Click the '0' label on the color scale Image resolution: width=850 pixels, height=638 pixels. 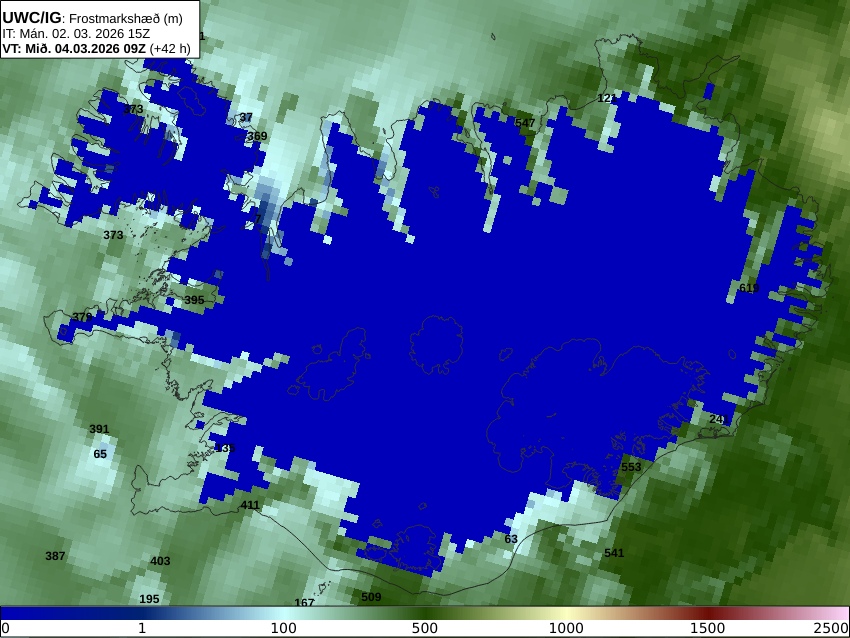point(5,628)
